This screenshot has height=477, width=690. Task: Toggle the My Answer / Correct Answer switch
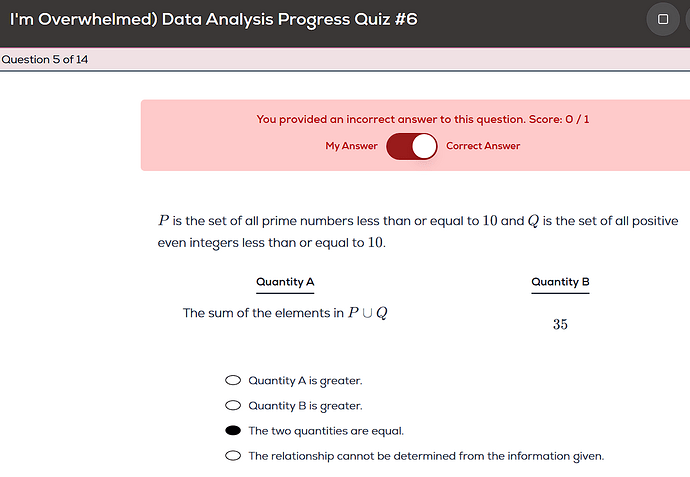[x=412, y=146]
